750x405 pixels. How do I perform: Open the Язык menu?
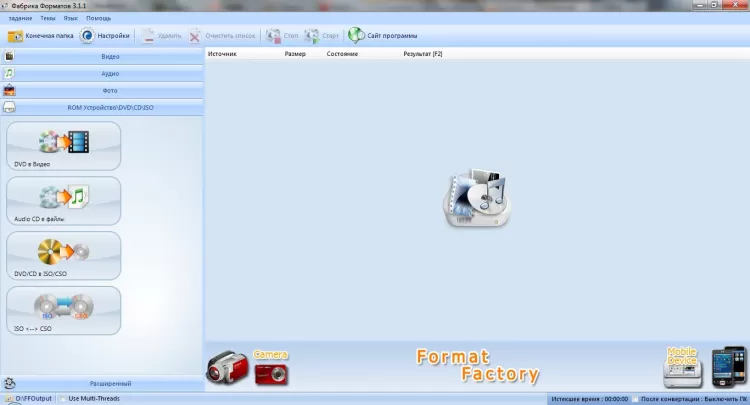[x=70, y=18]
